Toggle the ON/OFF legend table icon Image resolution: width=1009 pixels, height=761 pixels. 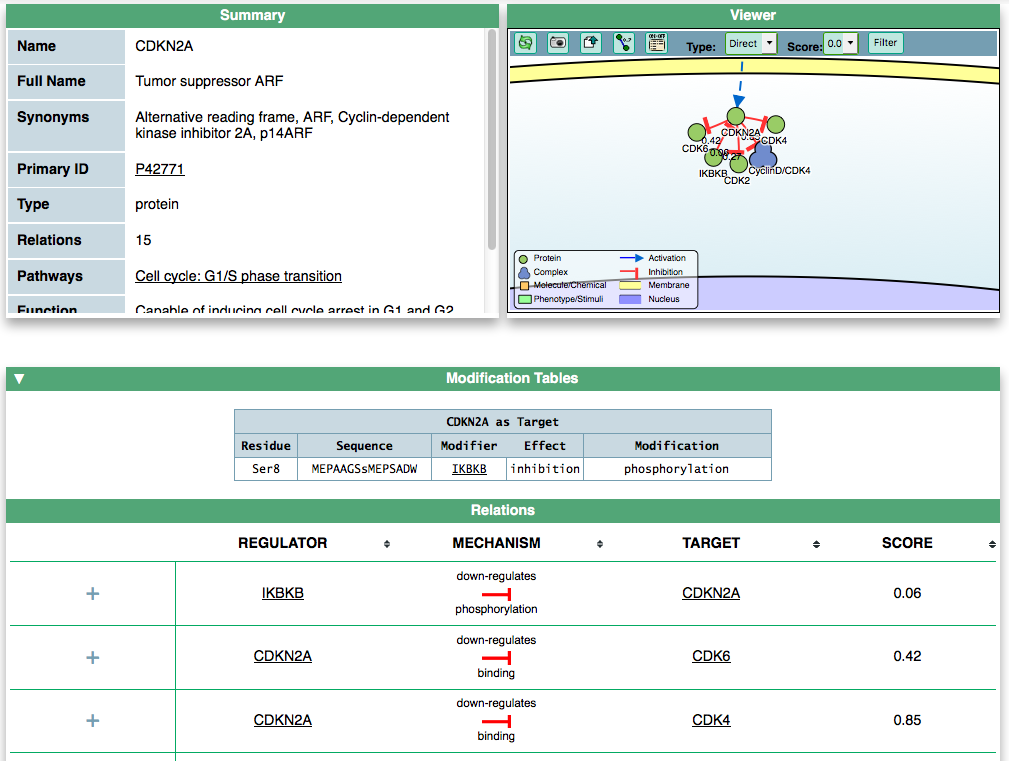click(656, 43)
